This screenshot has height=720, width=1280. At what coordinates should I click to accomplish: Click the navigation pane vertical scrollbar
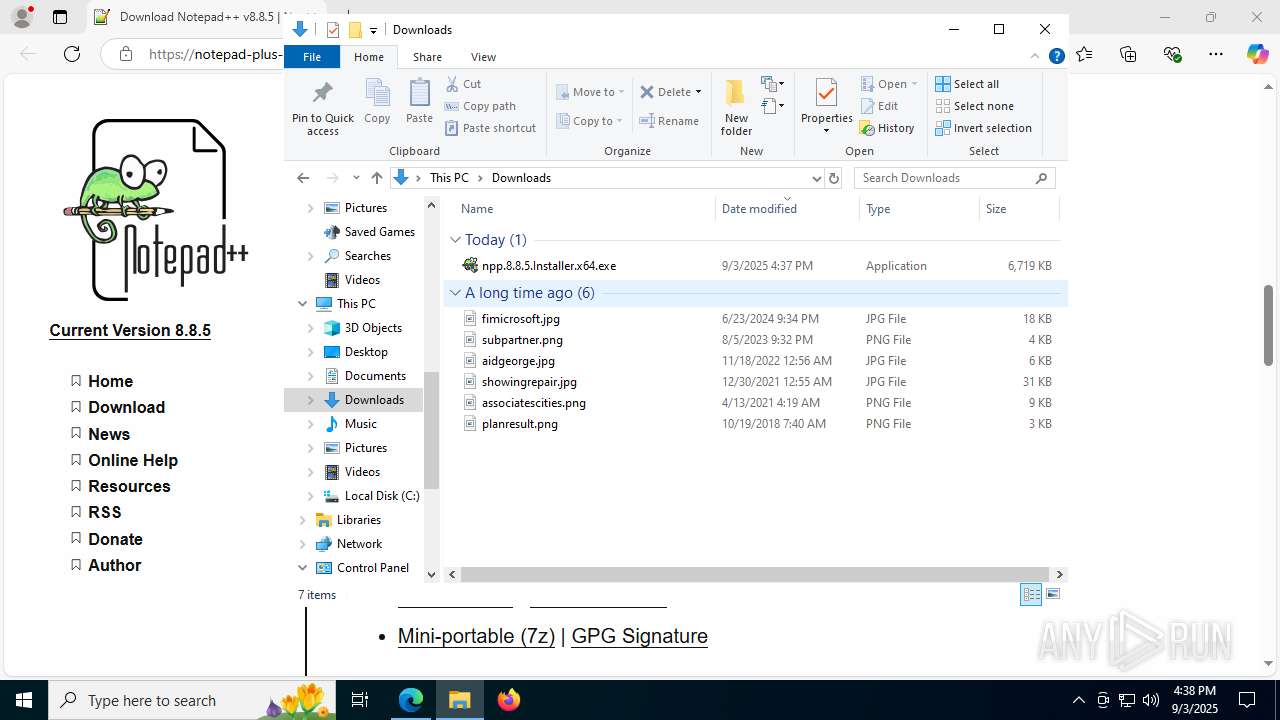pos(432,430)
